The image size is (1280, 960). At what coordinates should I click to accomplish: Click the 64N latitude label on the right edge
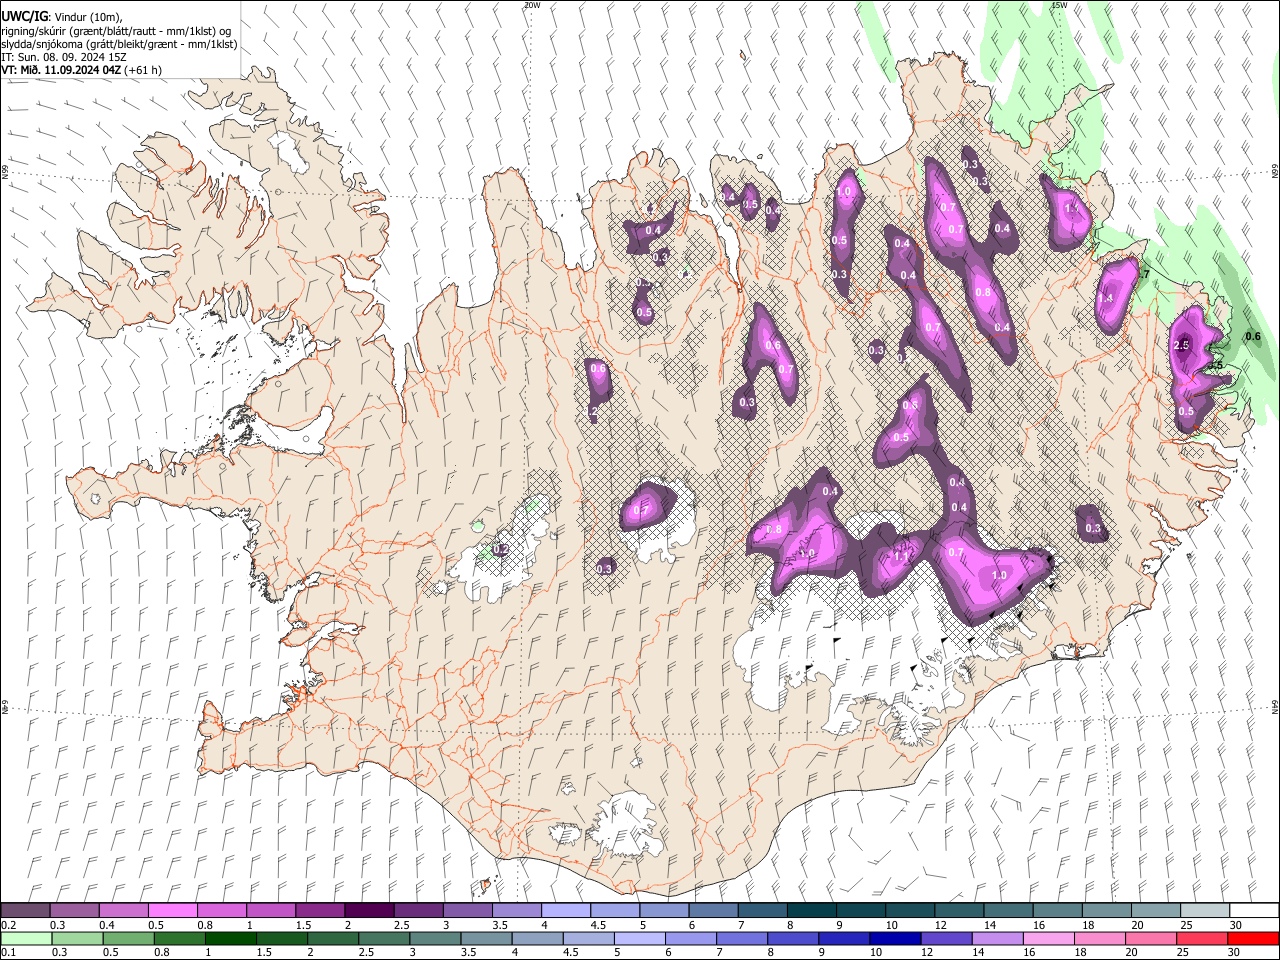pyautogui.click(x=1275, y=705)
